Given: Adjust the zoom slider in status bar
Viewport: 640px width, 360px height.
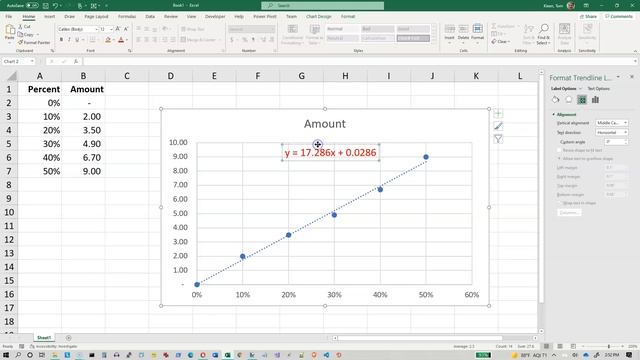Looking at the screenshot, I should pos(609,346).
